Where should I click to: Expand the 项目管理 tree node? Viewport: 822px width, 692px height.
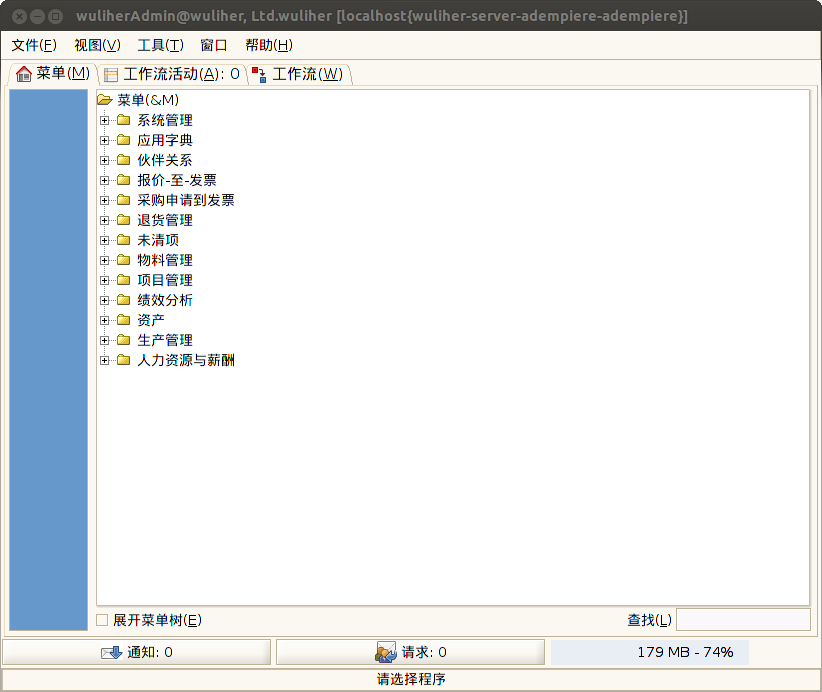click(x=105, y=280)
